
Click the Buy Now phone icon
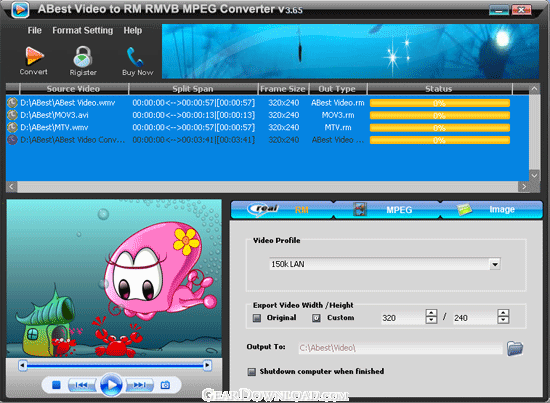coord(135,56)
